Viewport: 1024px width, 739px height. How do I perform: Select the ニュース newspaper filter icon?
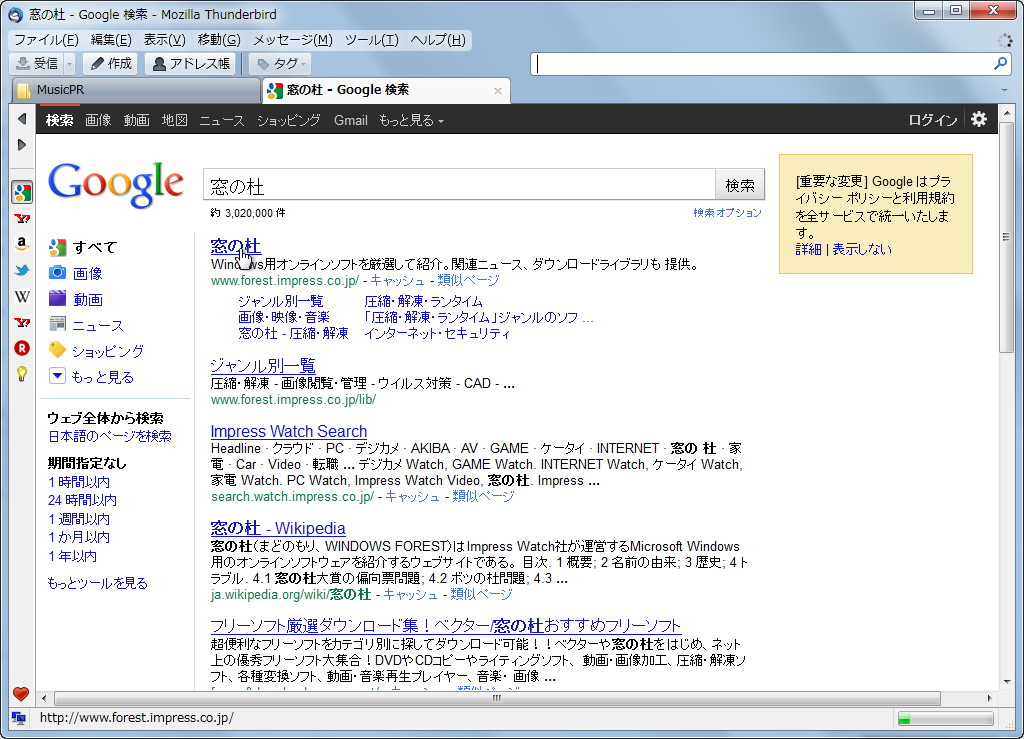tap(57, 324)
